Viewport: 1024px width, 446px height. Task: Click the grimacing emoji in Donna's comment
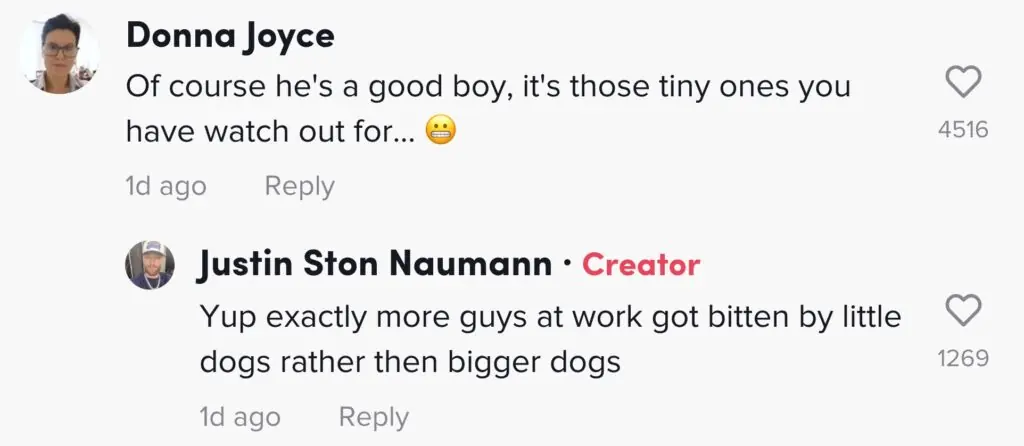tap(441, 130)
